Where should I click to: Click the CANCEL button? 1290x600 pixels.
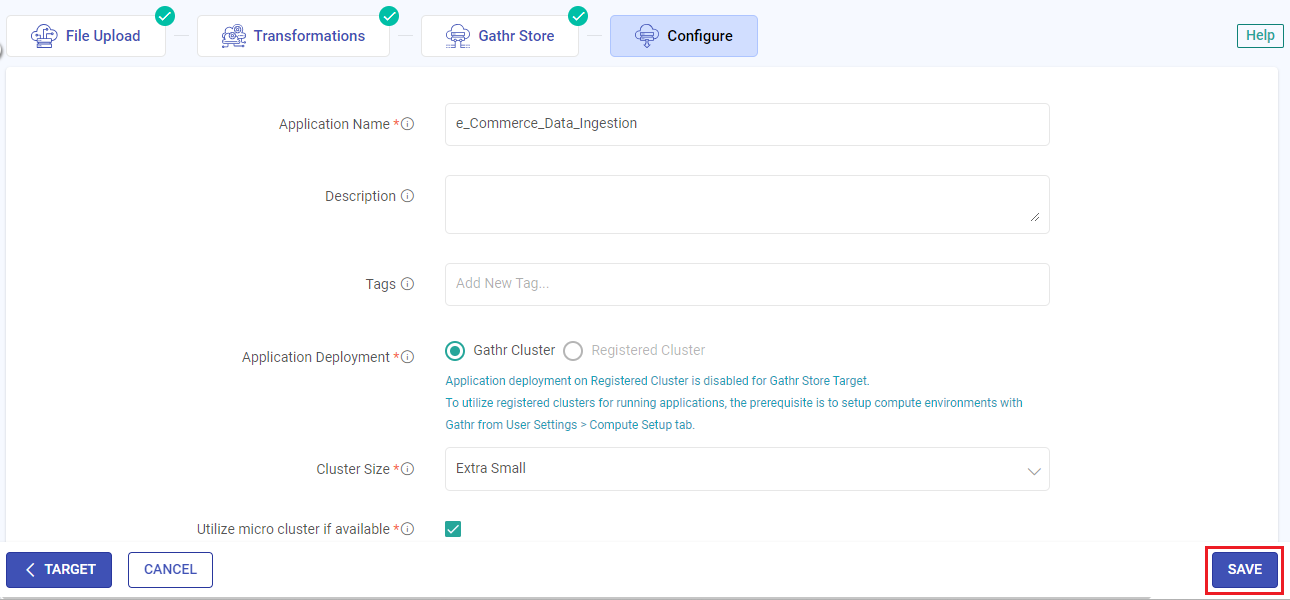(170, 570)
